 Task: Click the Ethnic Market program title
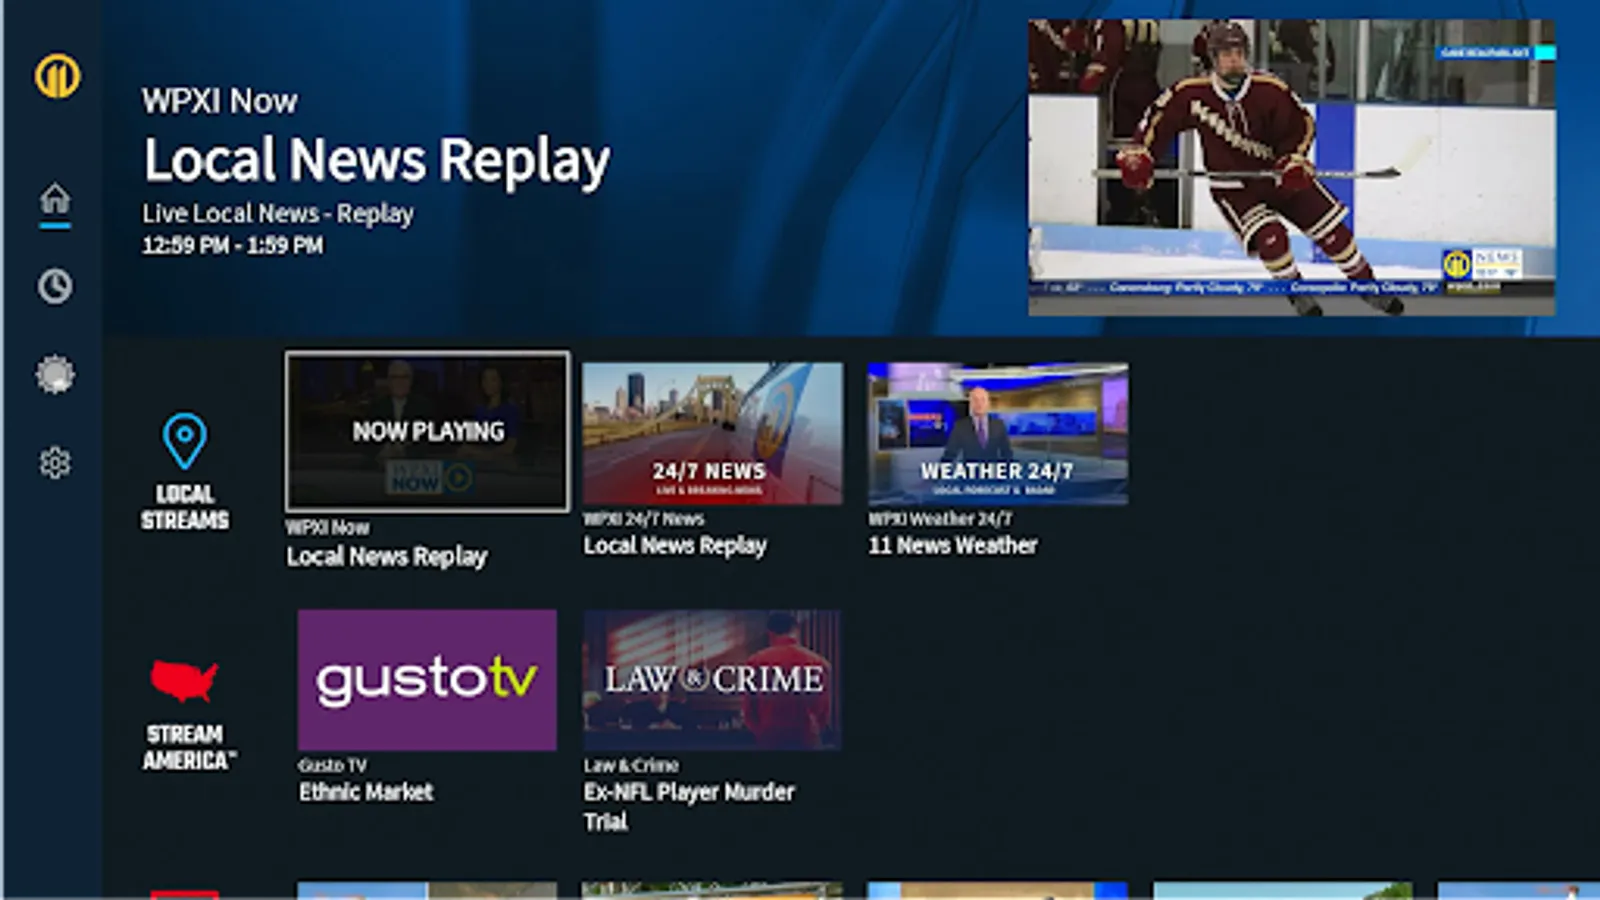click(366, 792)
